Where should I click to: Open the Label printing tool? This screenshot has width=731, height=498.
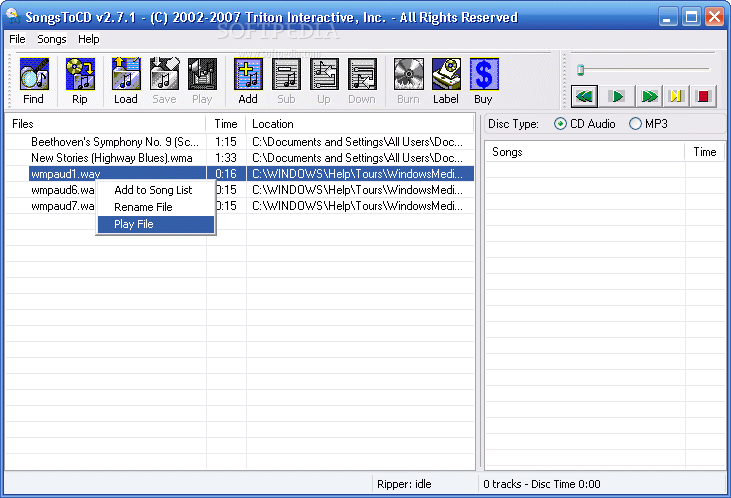click(x=446, y=81)
